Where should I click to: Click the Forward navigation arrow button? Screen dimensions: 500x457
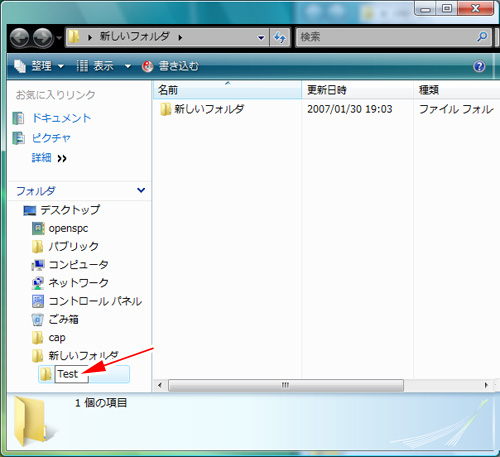click(x=43, y=38)
